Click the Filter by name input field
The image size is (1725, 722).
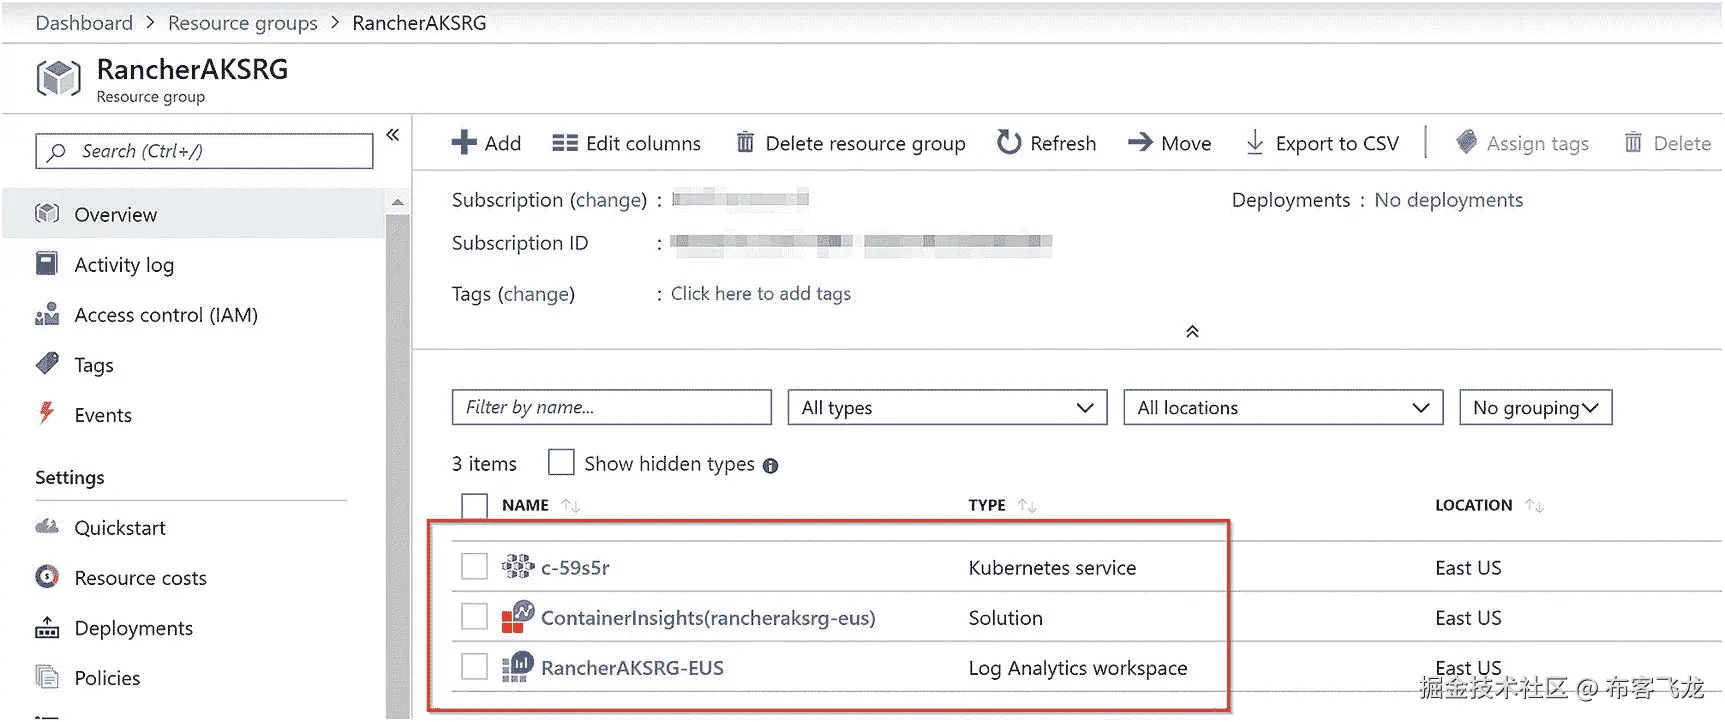pyautogui.click(x=612, y=407)
